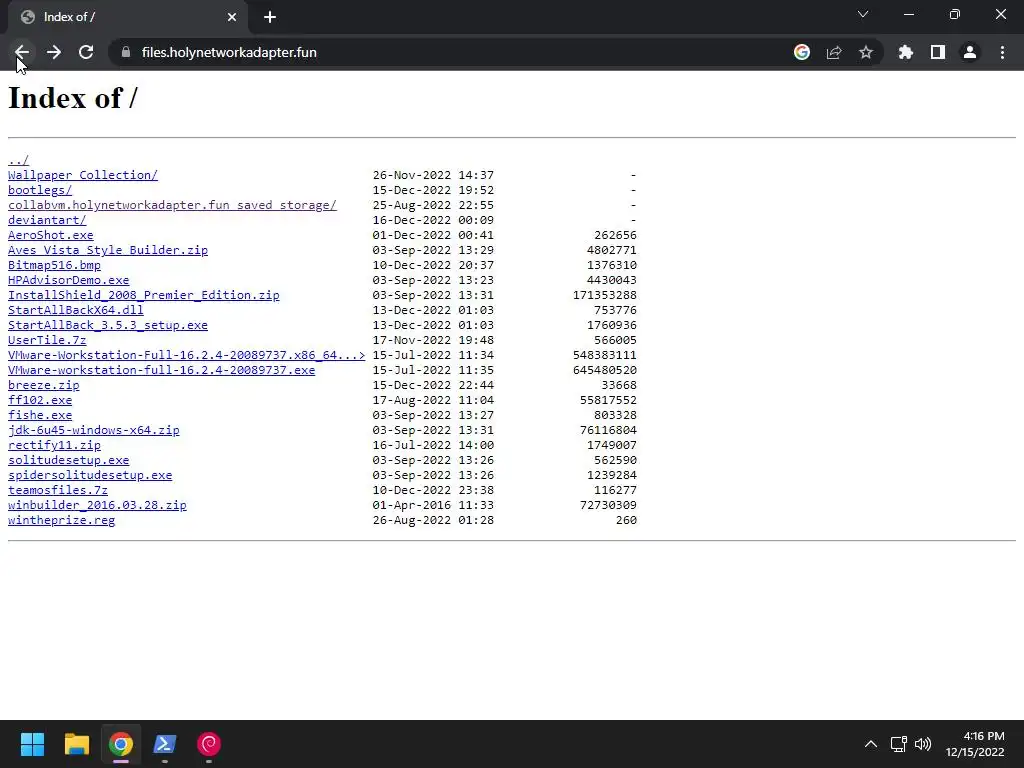Image resolution: width=1024 pixels, height=768 pixels.
Task: Download StartAllBack_3.5.3_setup.exe
Action: point(108,325)
